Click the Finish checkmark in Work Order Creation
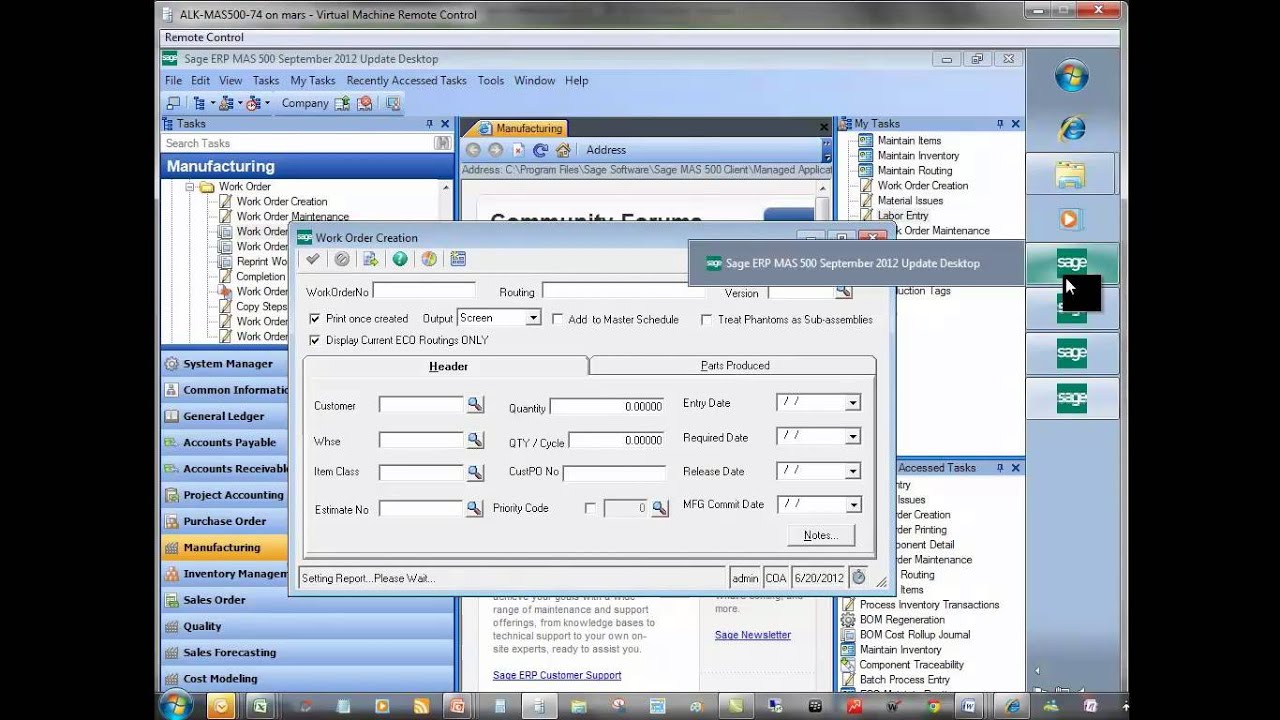Screen dimensions: 1280x720 click(x=313, y=259)
